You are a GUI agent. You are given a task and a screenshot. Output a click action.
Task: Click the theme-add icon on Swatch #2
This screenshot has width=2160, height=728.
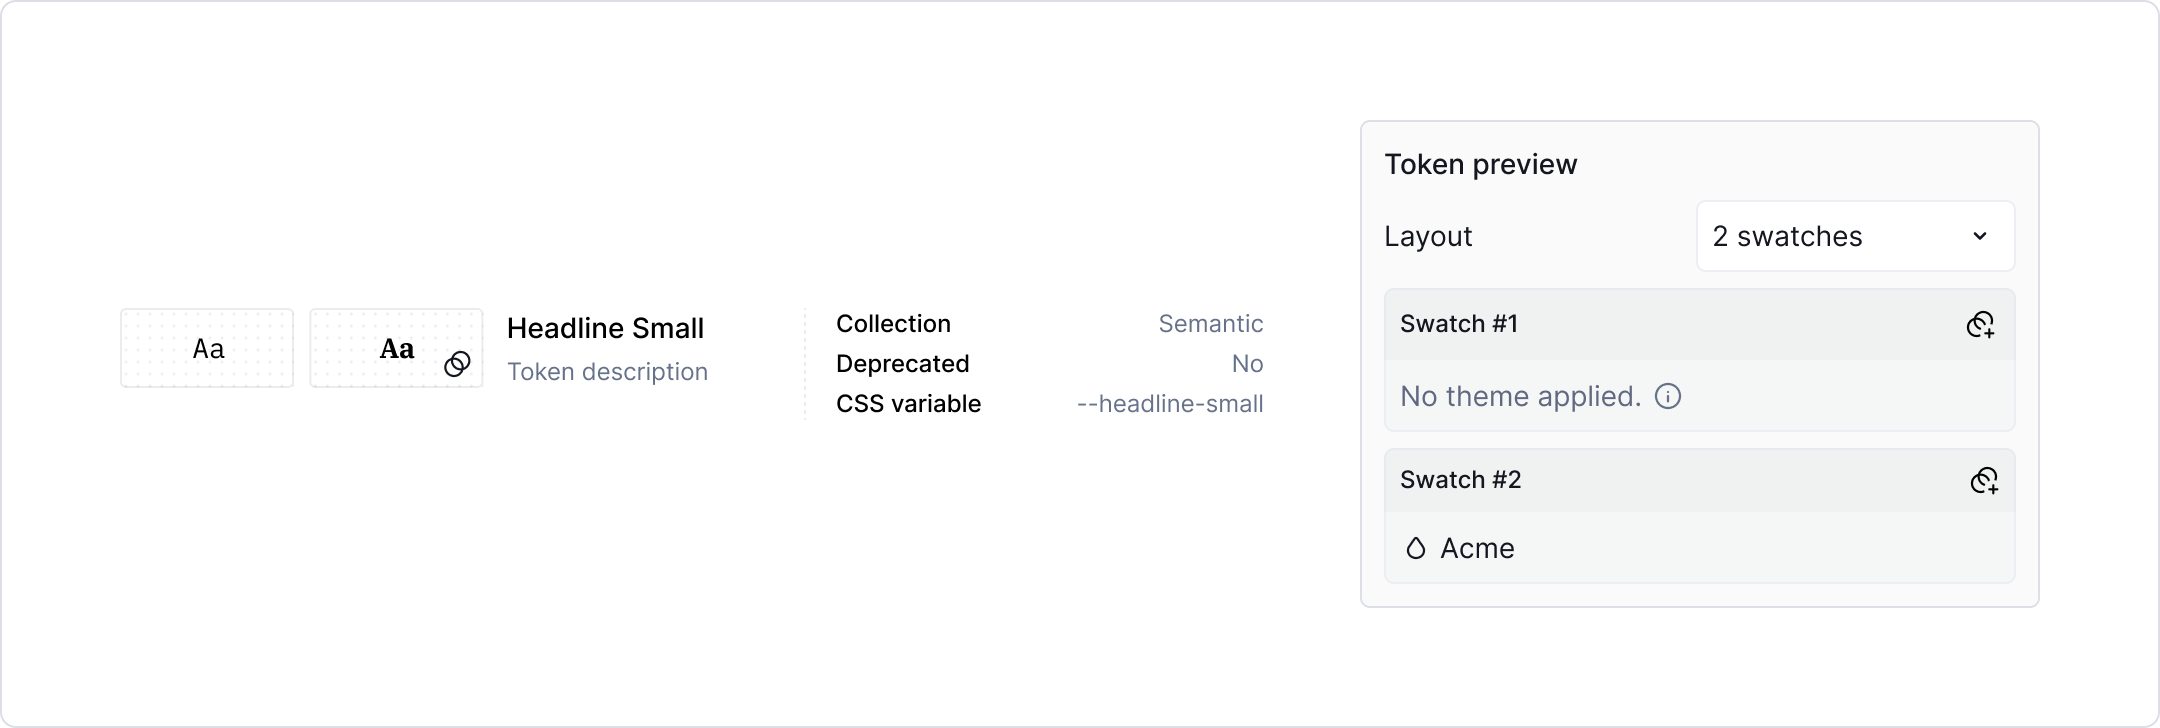click(x=1985, y=481)
